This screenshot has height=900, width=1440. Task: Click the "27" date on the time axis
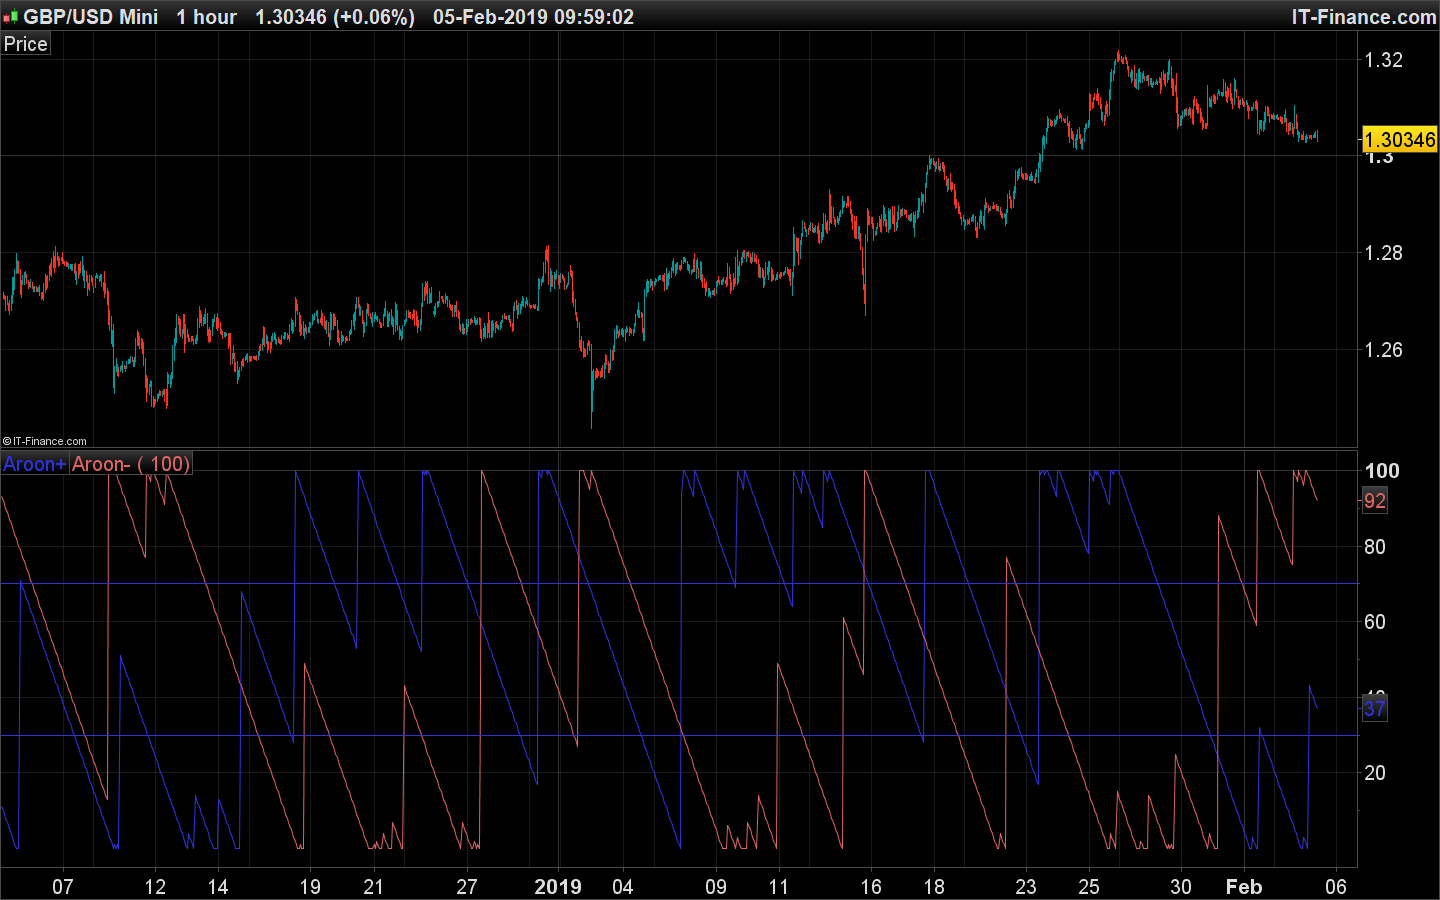(467, 887)
